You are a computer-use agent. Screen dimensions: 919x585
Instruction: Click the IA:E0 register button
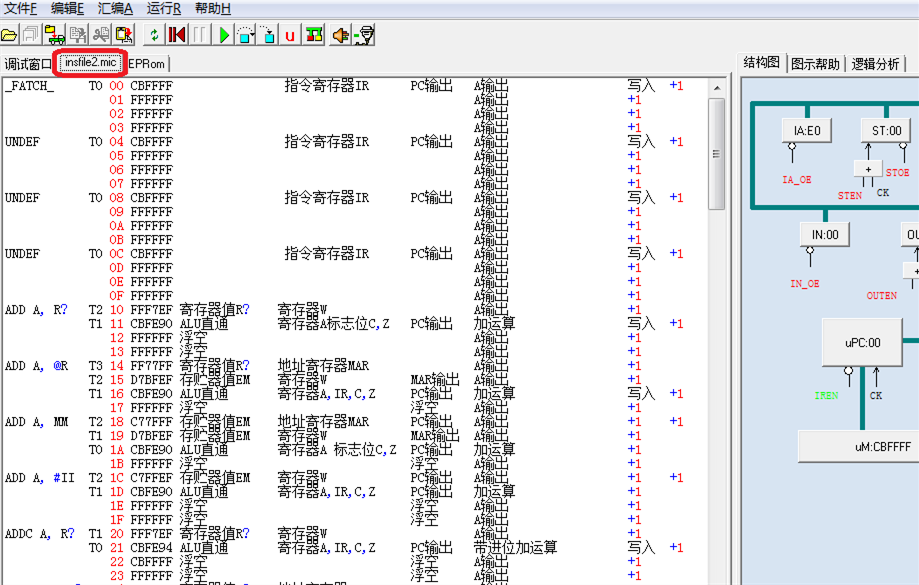tap(806, 130)
